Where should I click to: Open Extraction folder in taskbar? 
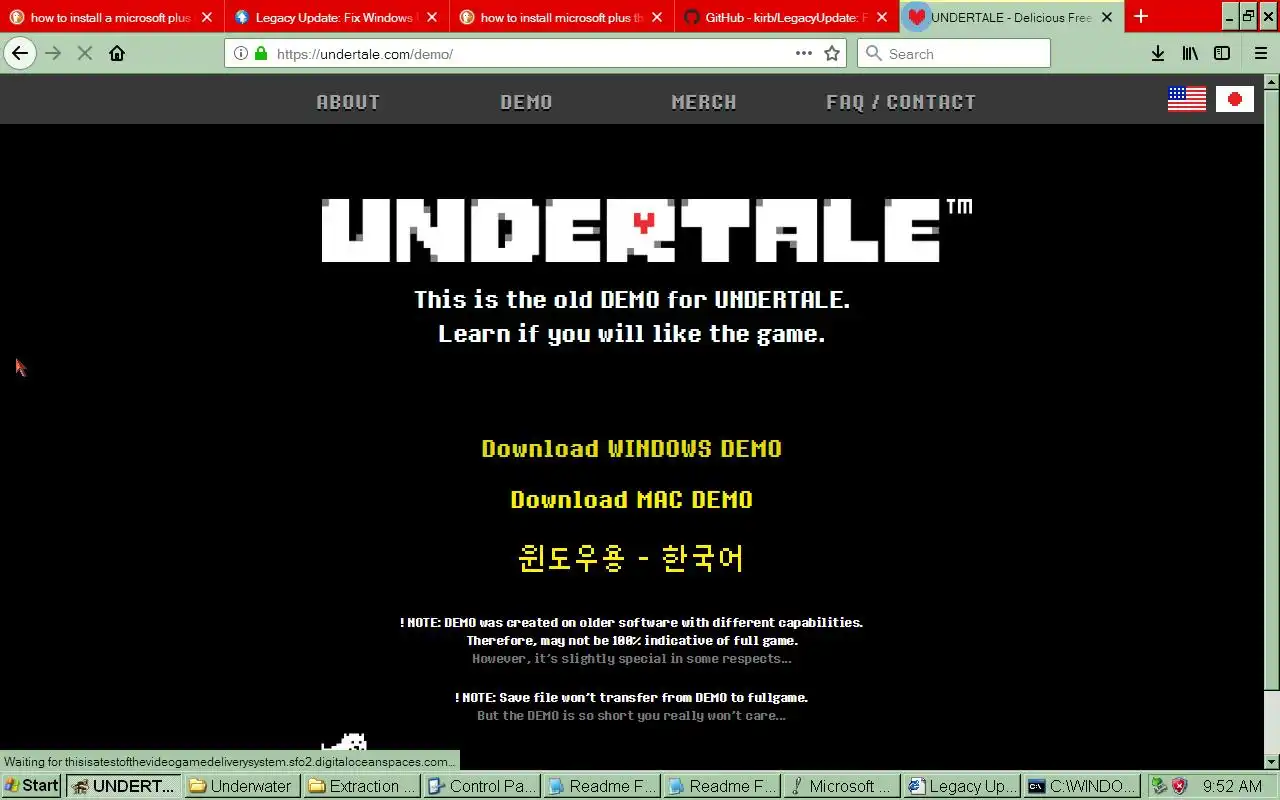tap(361, 786)
